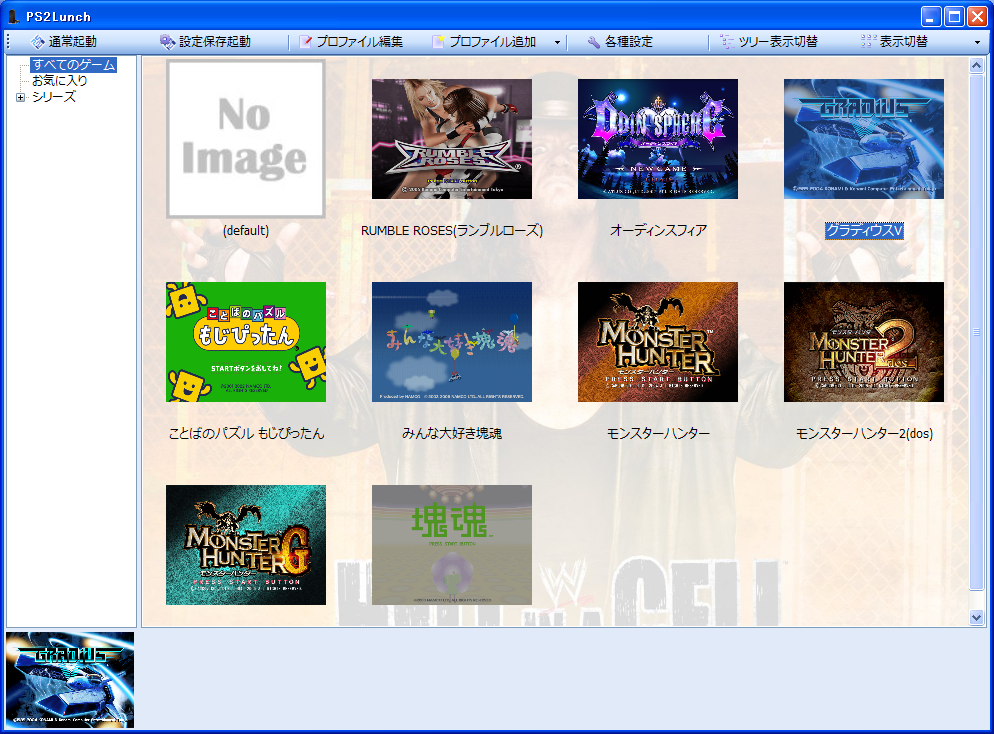The image size is (994, 734).
Task: Select the もじぴったん game thumbnail
Action: 246,342
